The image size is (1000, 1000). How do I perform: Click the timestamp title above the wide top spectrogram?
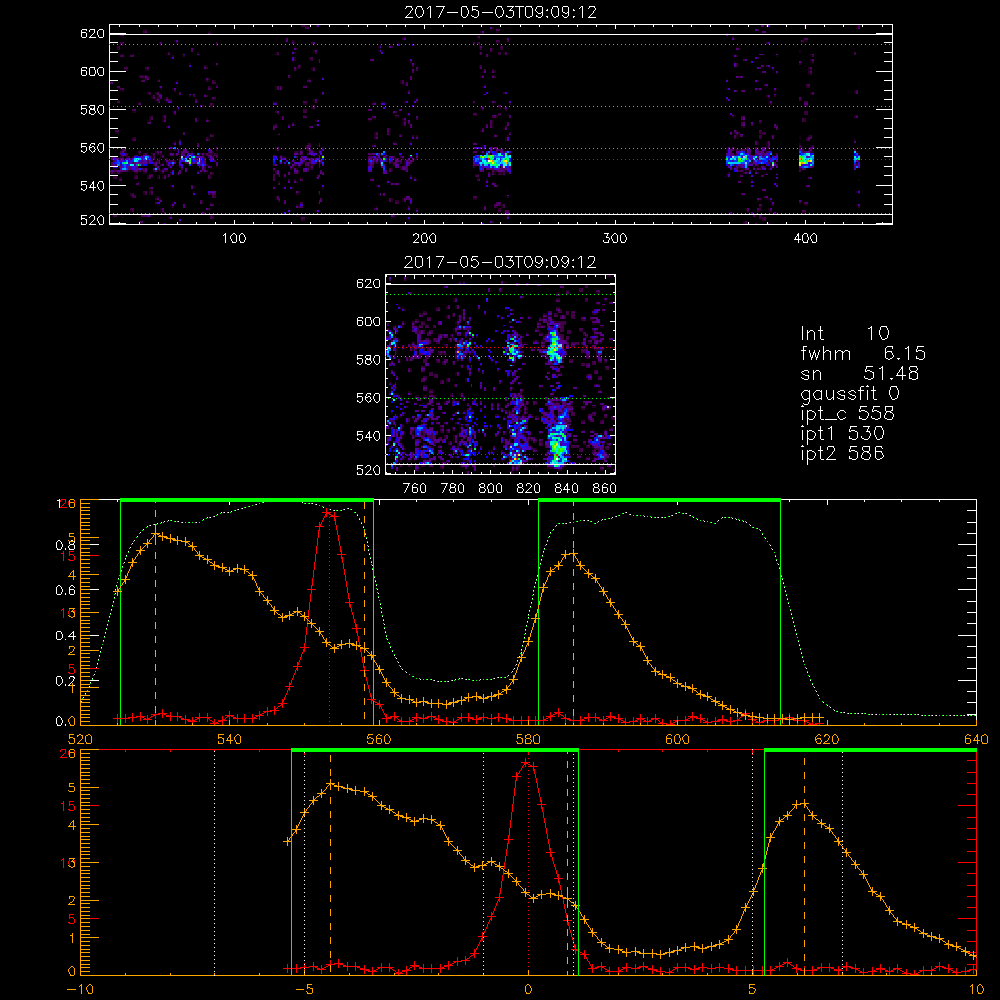pos(501,12)
